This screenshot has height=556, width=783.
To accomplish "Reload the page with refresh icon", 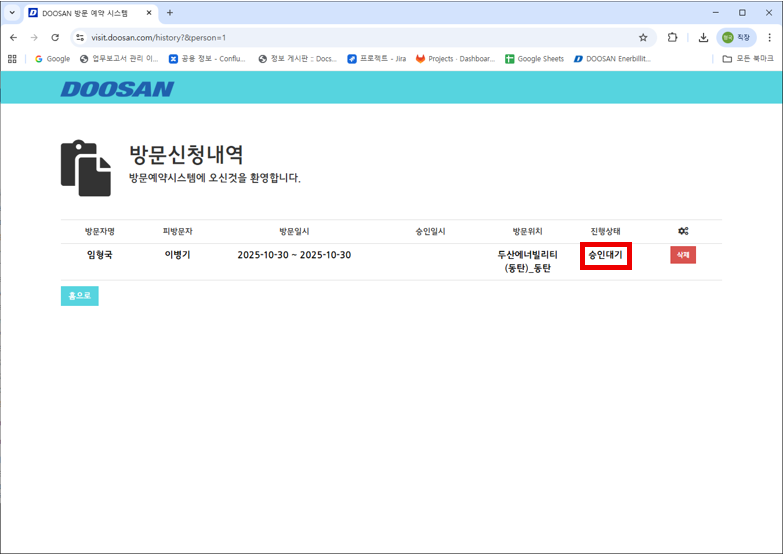I will point(55,37).
